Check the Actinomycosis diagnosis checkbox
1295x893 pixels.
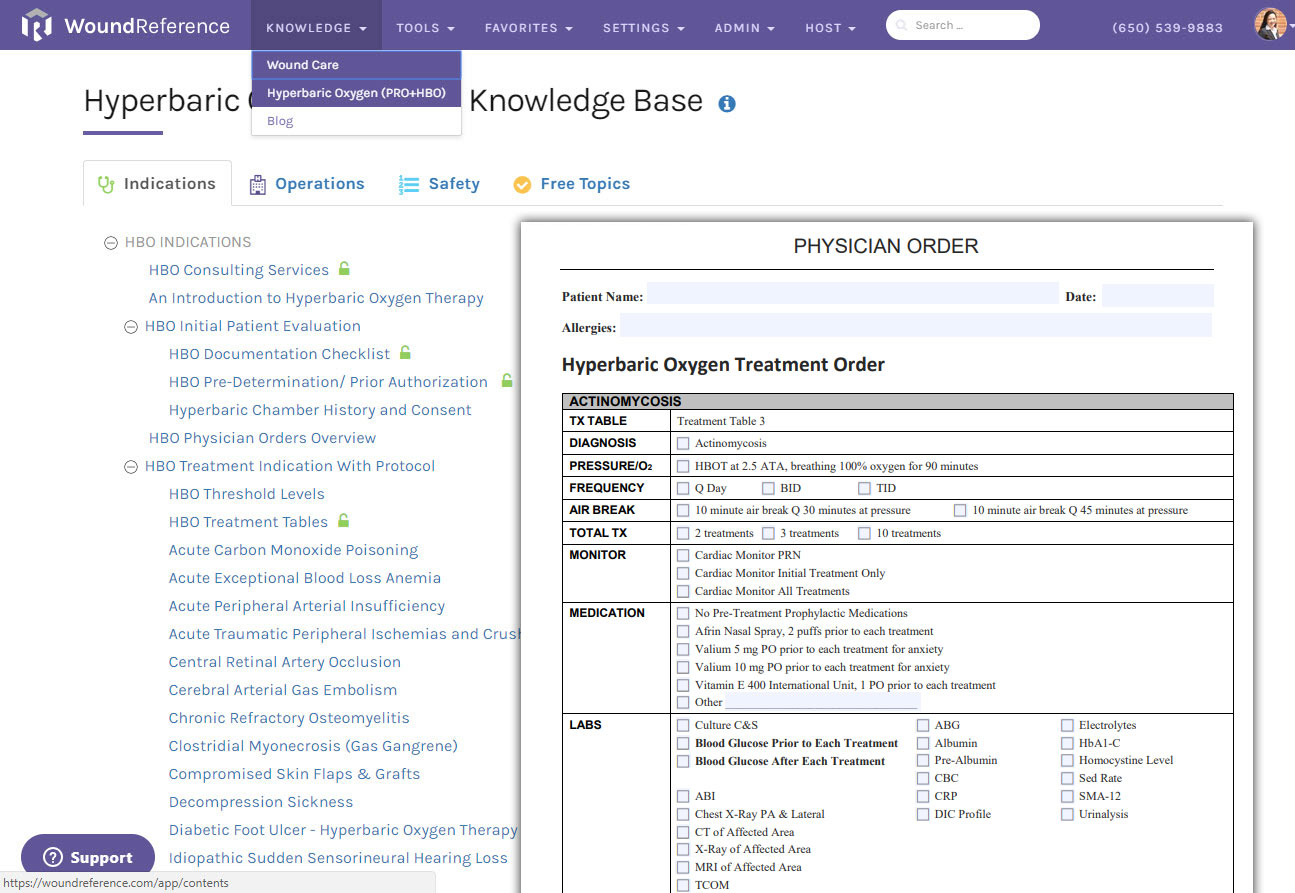(x=683, y=442)
